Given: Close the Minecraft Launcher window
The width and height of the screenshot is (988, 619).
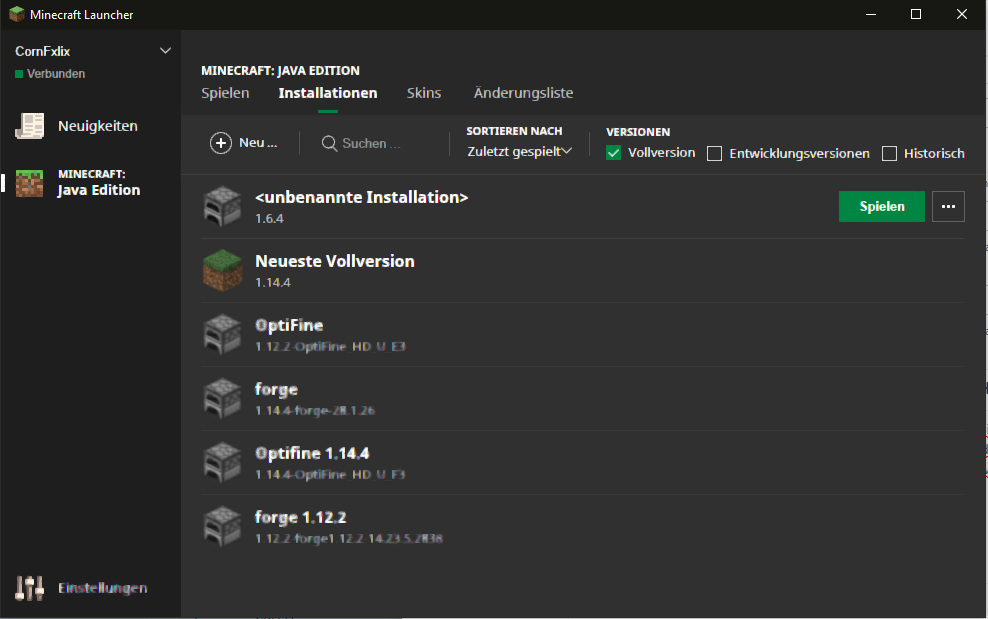Looking at the screenshot, I should click(x=962, y=14).
